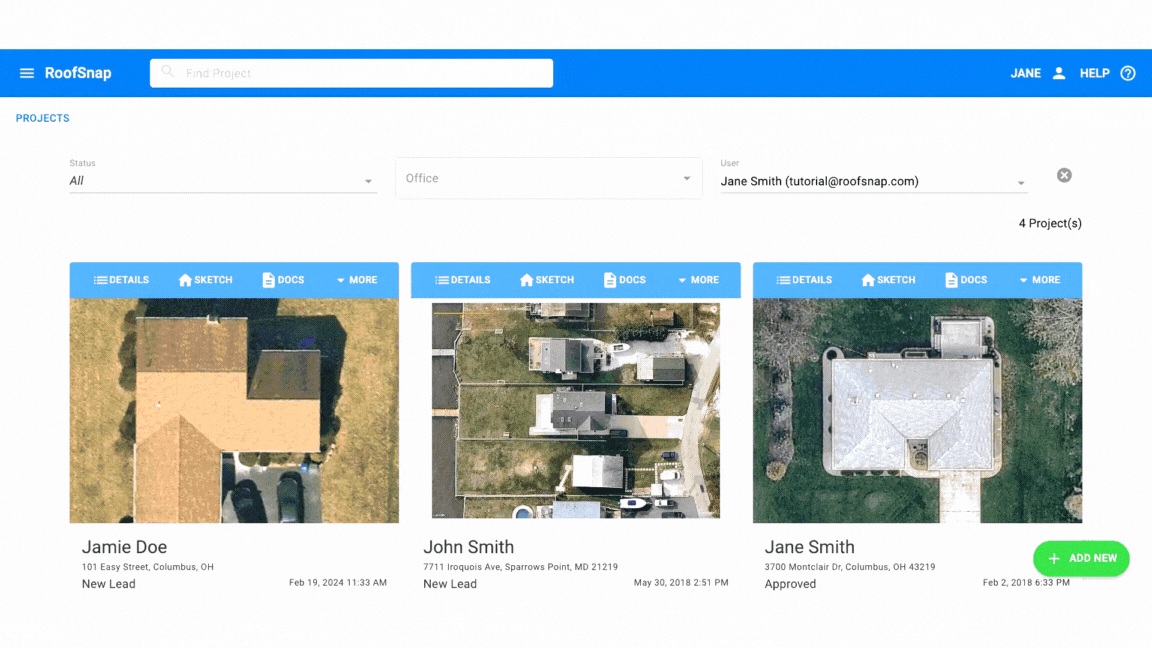Screen dimensions: 1152x648
Task: Click the May 30, 2018 2:51 PM date
Action: 681,583
